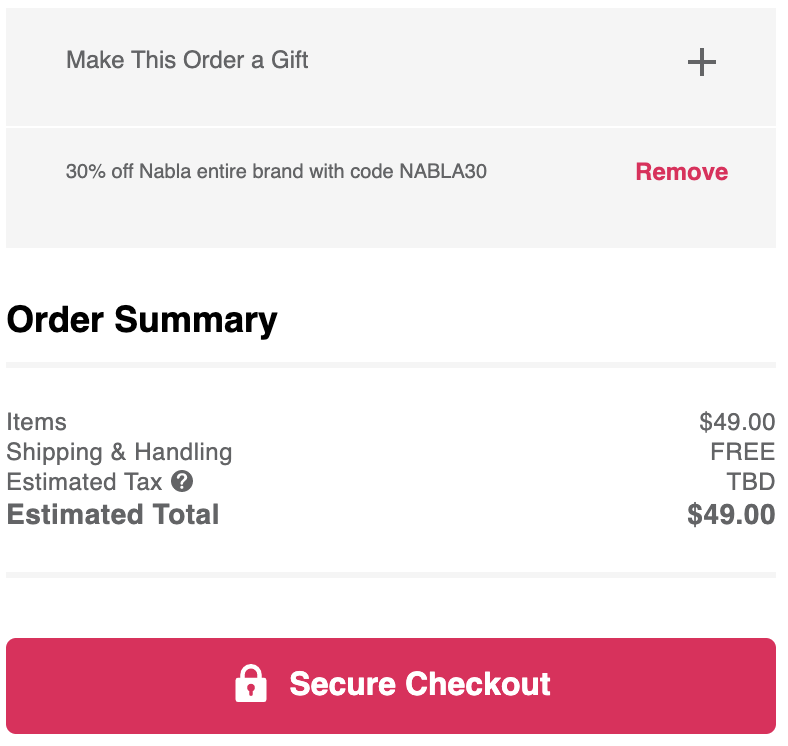Open the Estimated Tax help question mark

pos(182,481)
